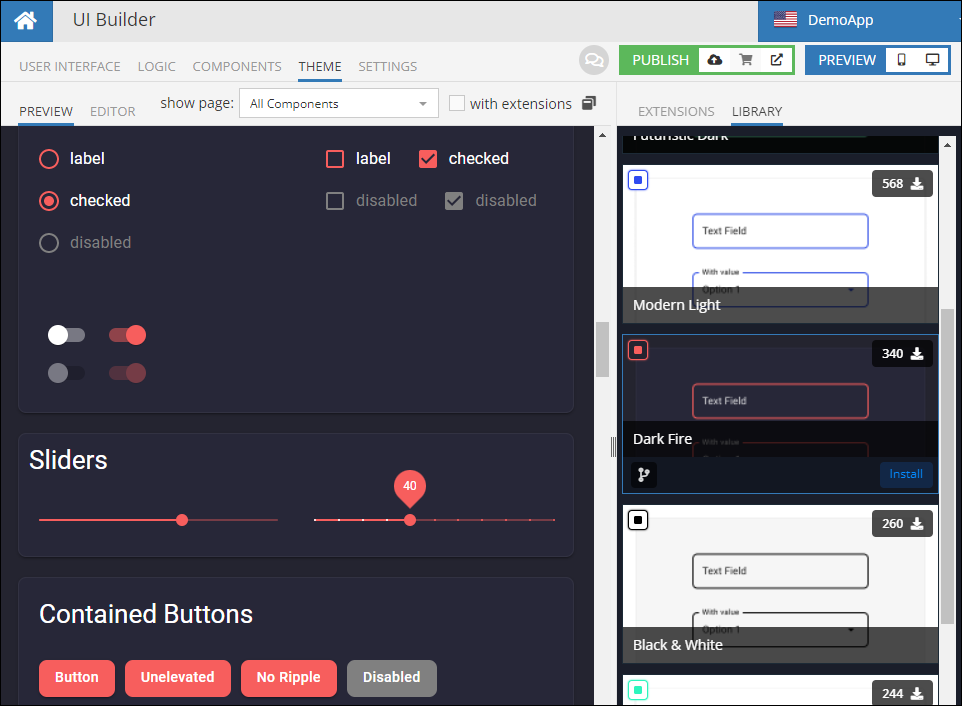Image resolution: width=962 pixels, height=706 pixels.
Task: Click the Contained Buttons heading
Action: tap(146, 614)
